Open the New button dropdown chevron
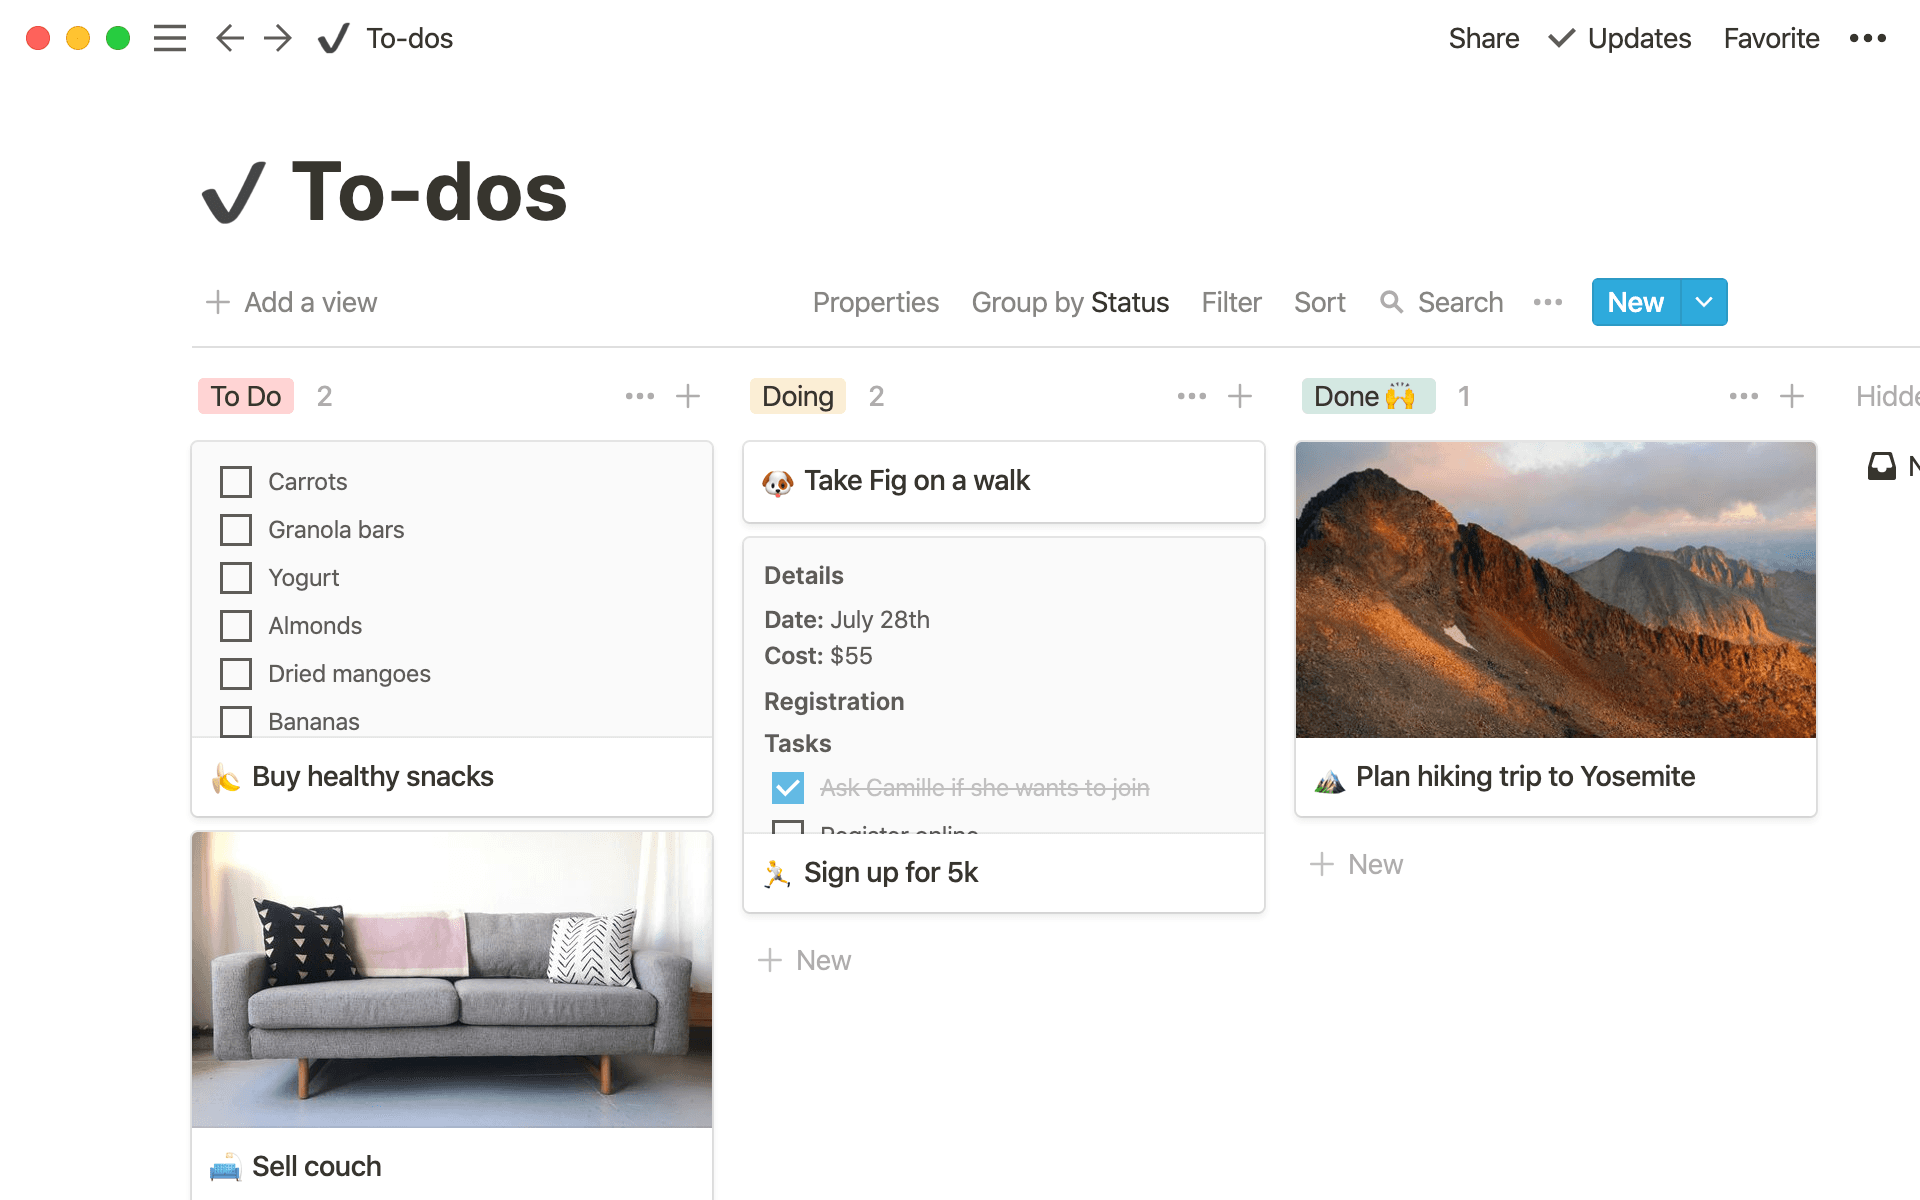The height and width of the screenshot is (1200, 1920). [1703, 302]
